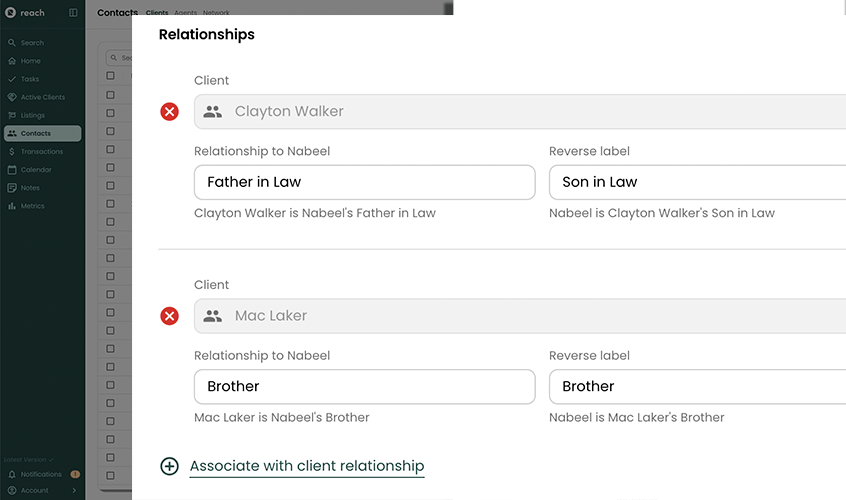Open the Clayton Walker client selector
Image resolution: width=846 pixels, height=500 pixels.
click(520, 112)
